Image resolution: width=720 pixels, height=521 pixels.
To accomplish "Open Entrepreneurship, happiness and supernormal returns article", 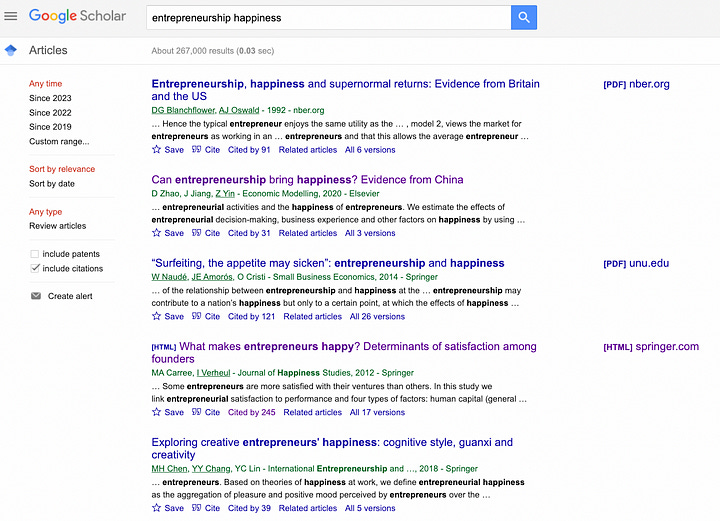I will pos(345,90).
